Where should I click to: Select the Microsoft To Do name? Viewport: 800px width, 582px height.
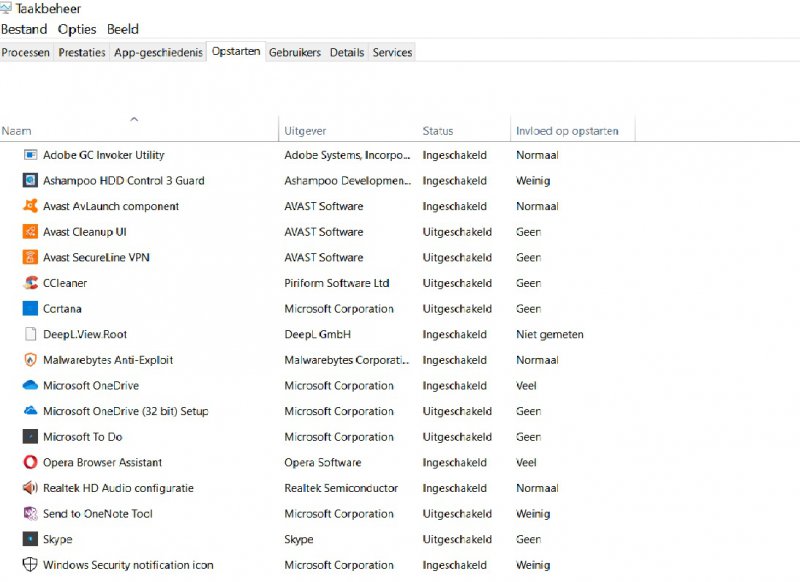[83, 437]
